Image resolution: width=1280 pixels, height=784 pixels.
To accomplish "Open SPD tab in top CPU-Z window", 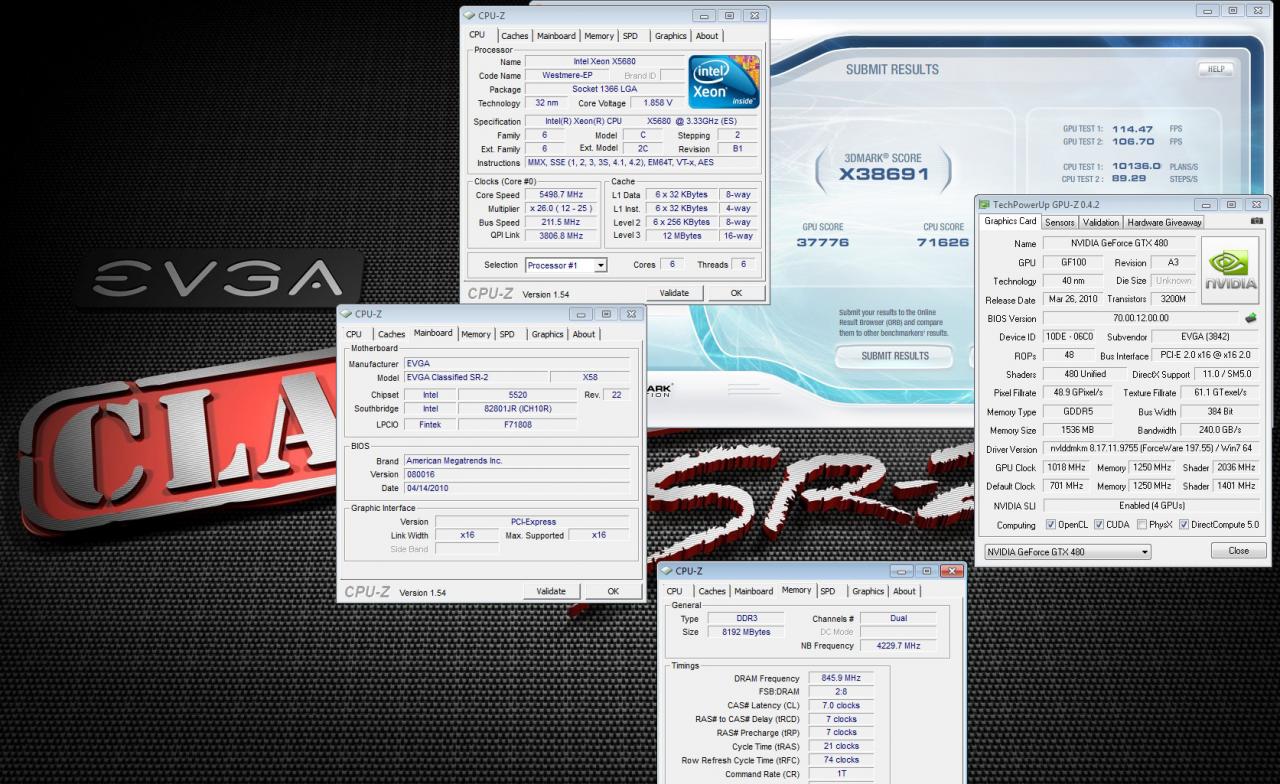I will (630, 36).
